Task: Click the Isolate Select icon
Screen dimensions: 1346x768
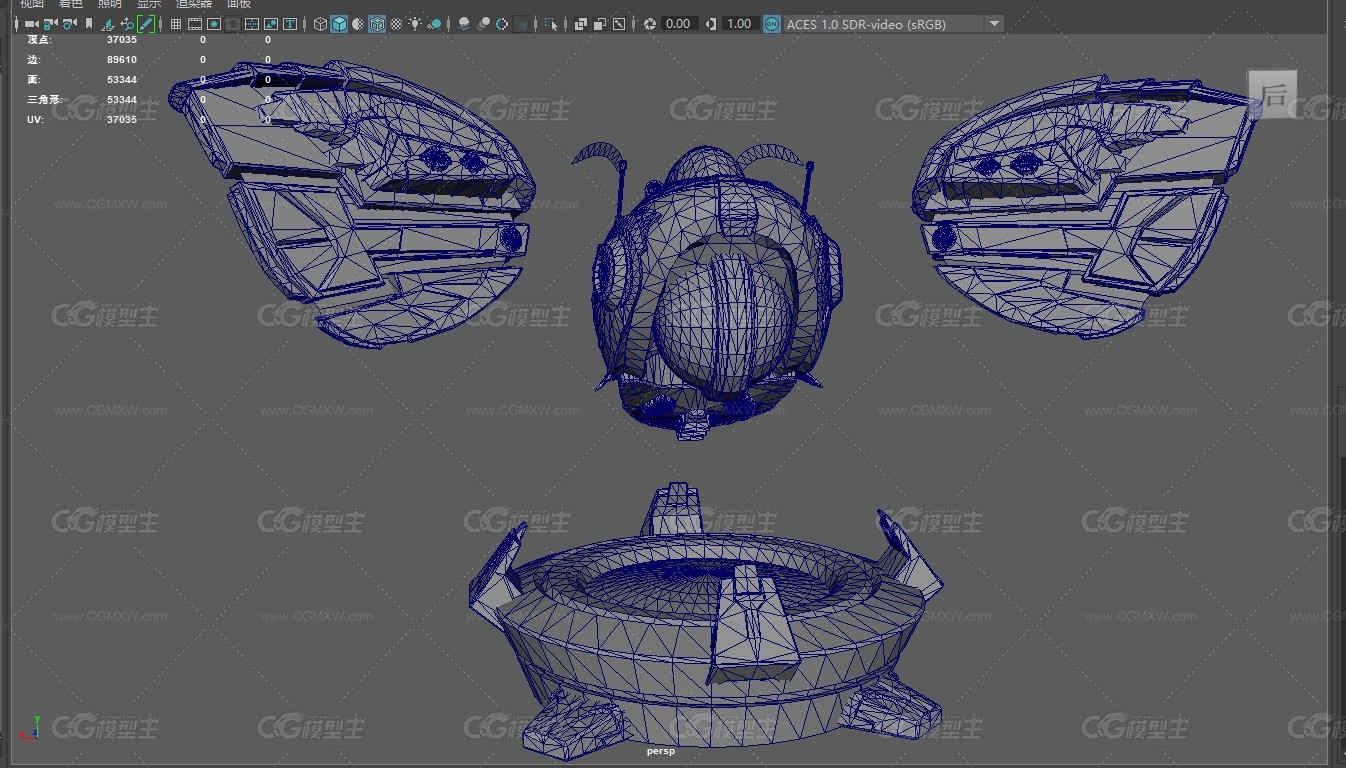Action: click(x=551, y=24)
